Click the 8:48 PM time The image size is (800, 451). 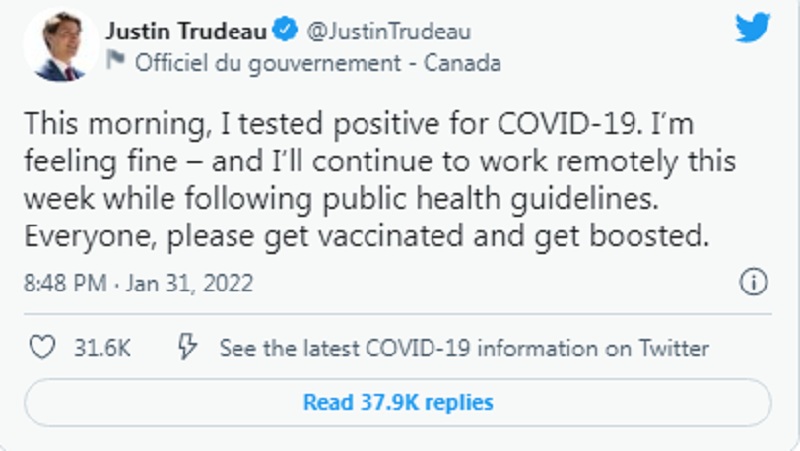65,283
